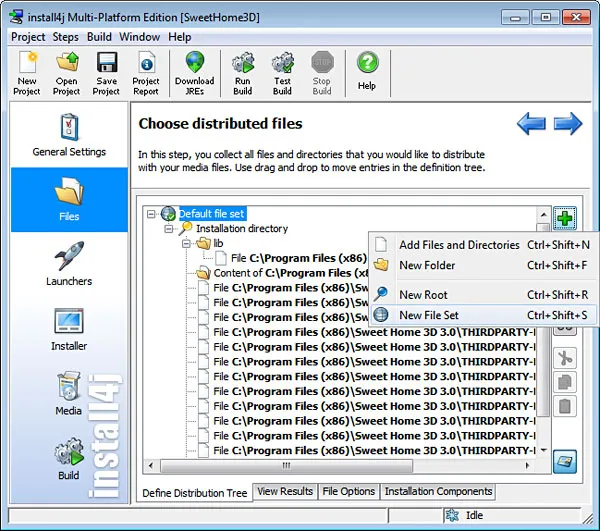Click the green plus add button
The image size is (600, 531).
point(565,218)
